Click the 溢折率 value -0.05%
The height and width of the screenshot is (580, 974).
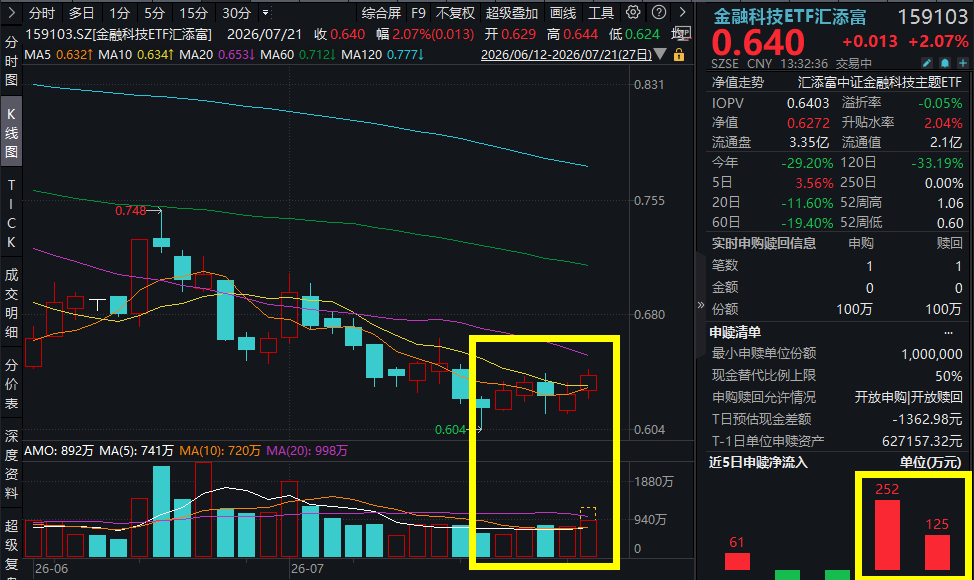[x=940, y=103]
